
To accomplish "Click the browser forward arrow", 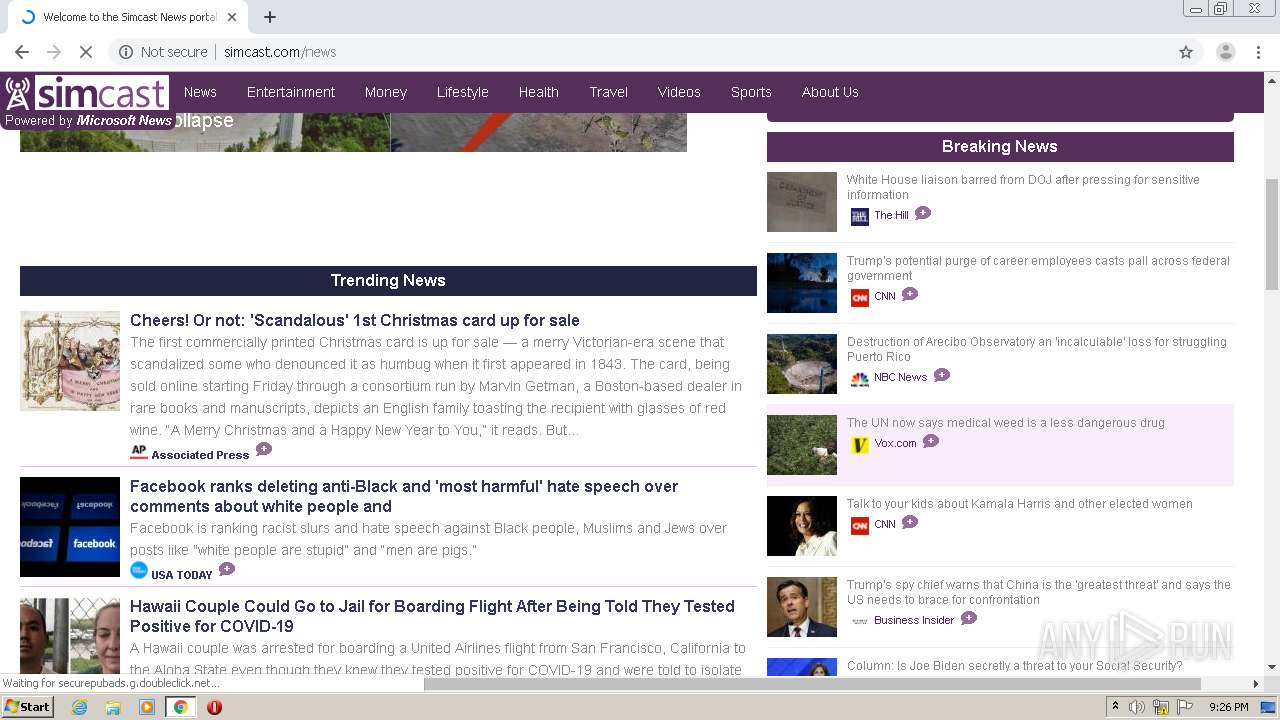I will (54, 52).
